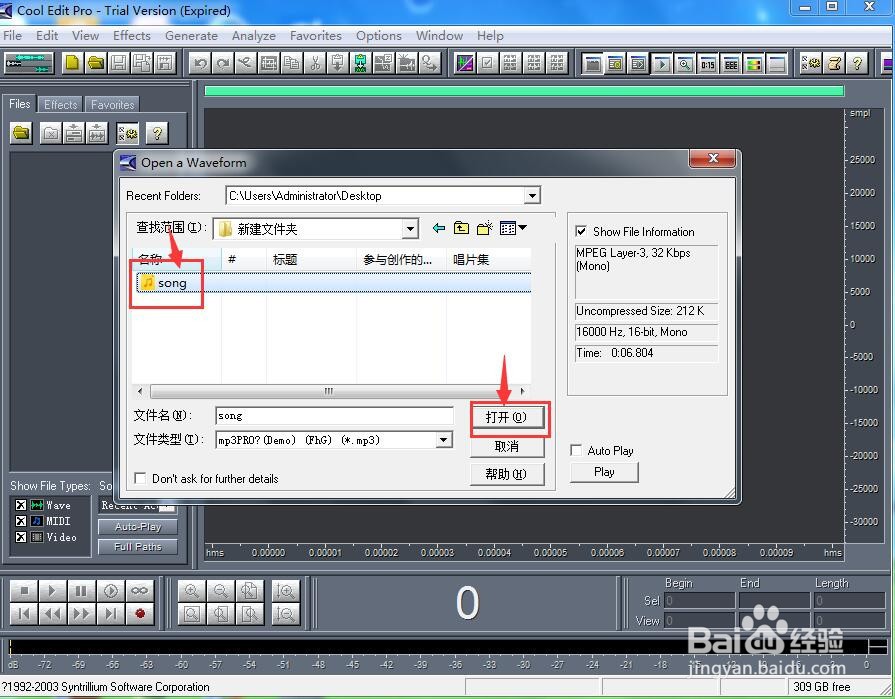Toggle the Wave file type checkbox
Viewport: 895px width, 699px height.
pyautogui.click(x=21, y=505)
